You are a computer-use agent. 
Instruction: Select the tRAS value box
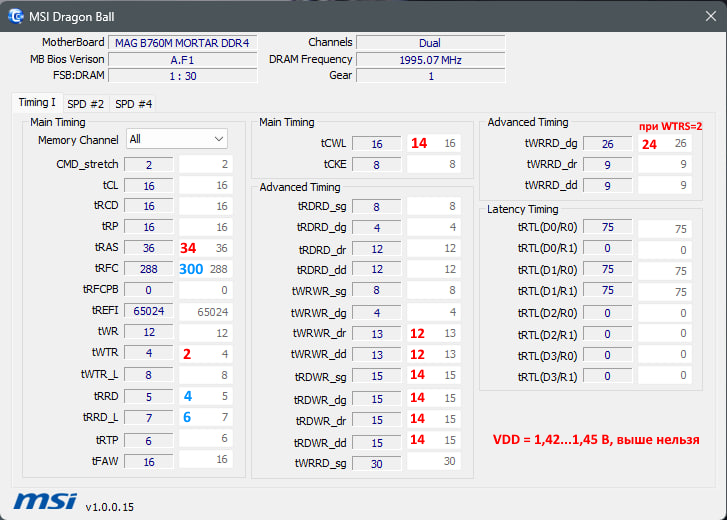point(148,248)
